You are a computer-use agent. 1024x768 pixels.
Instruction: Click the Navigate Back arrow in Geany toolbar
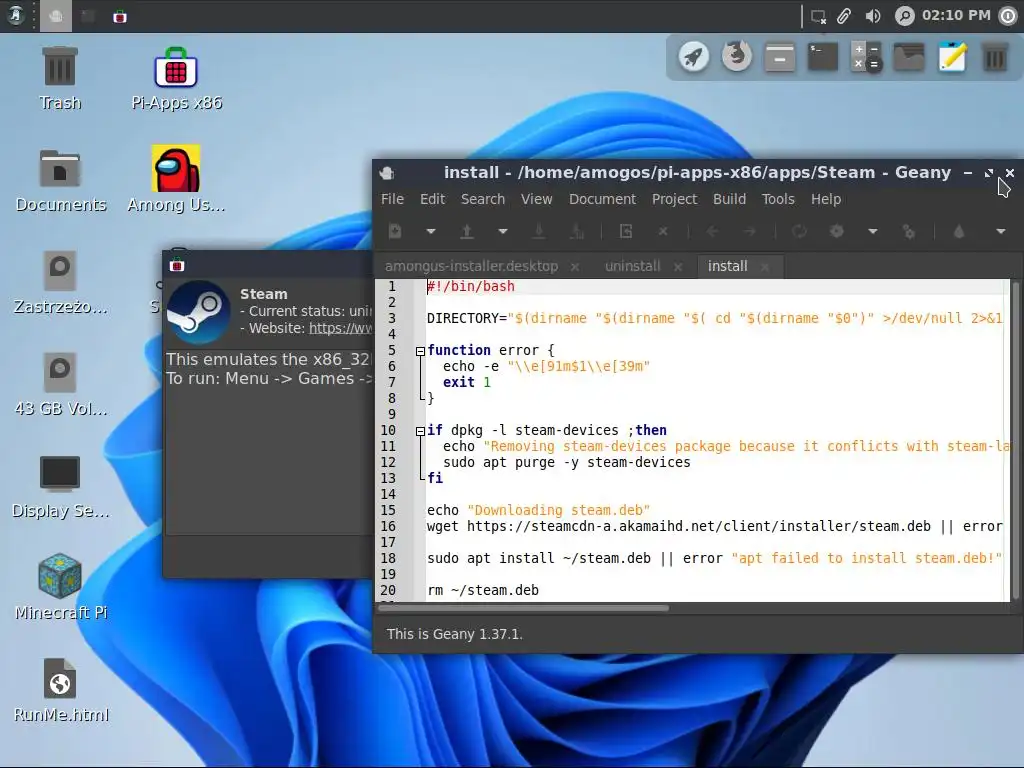pyautogui.click(x=712, y=231)
